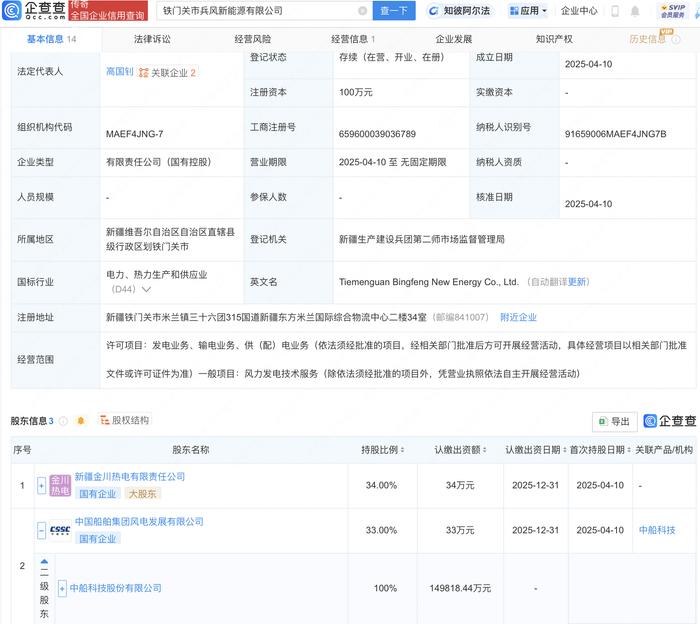This screenshot has width=700, height=624.
Task: Select the tax ID 91659006MAEF4JNG7B
Action: (615, 134)
